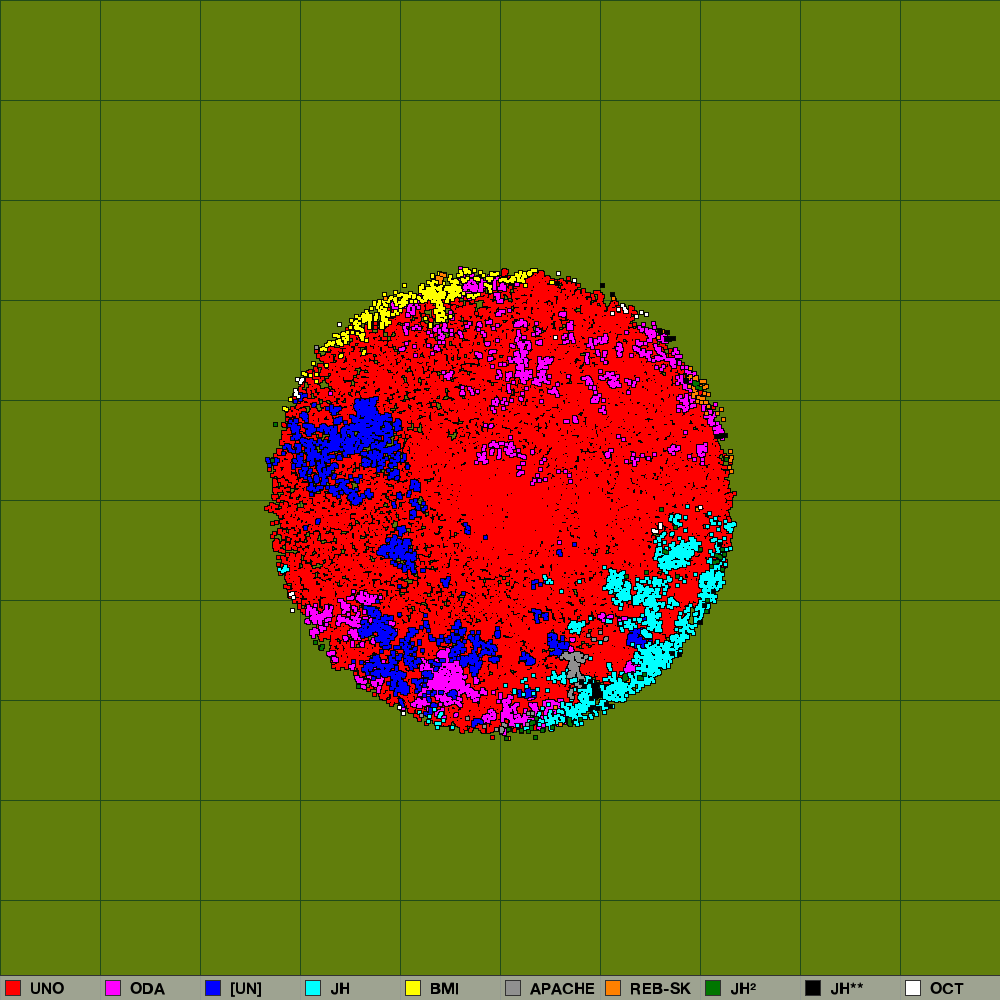The image size is (1000, 1000).
Task: Click the gray APACHE legend swatch
Action: tap(513, 988)
